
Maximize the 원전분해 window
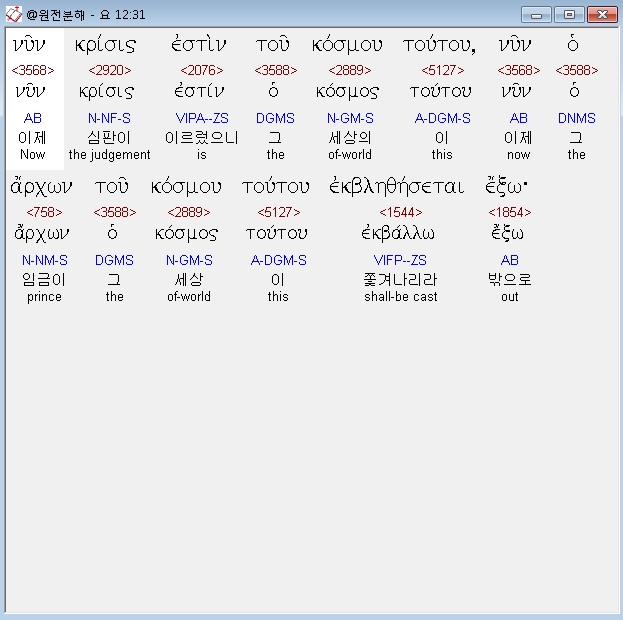tap(569, 15)
